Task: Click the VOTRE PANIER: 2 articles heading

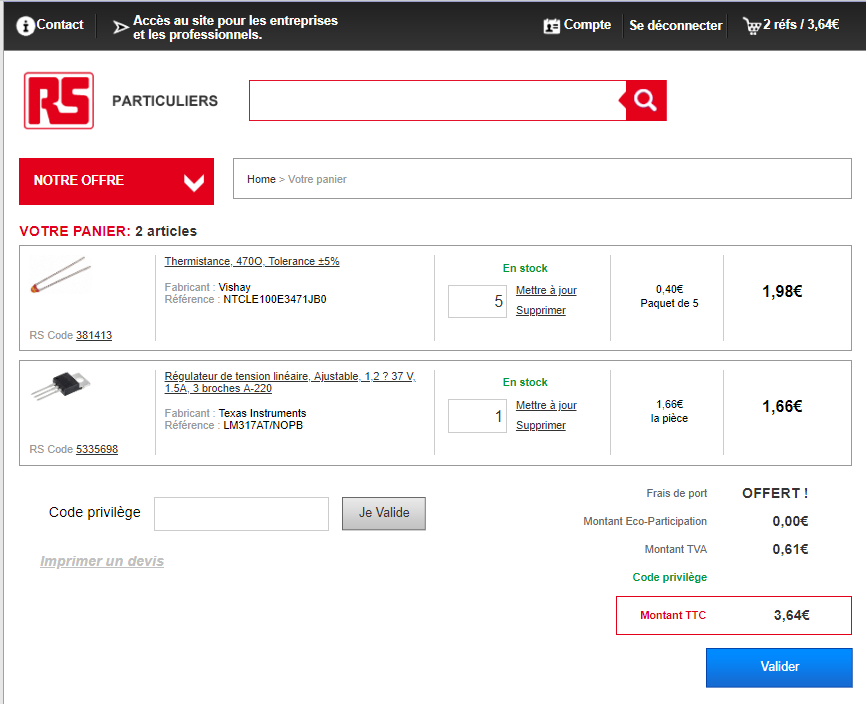Action: (x=108, y=231)
